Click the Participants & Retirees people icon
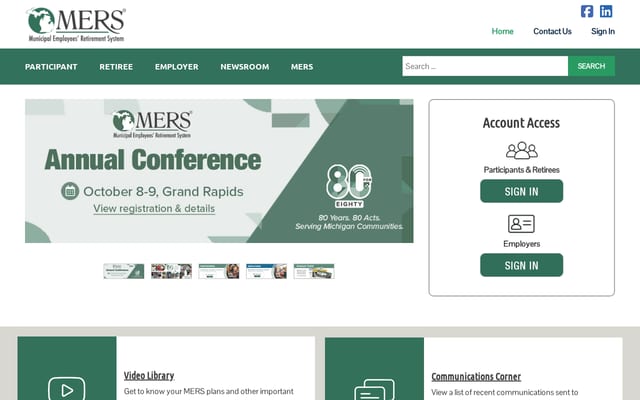The height and width of the screenshot is (400, 640). [x=522, y=150]
